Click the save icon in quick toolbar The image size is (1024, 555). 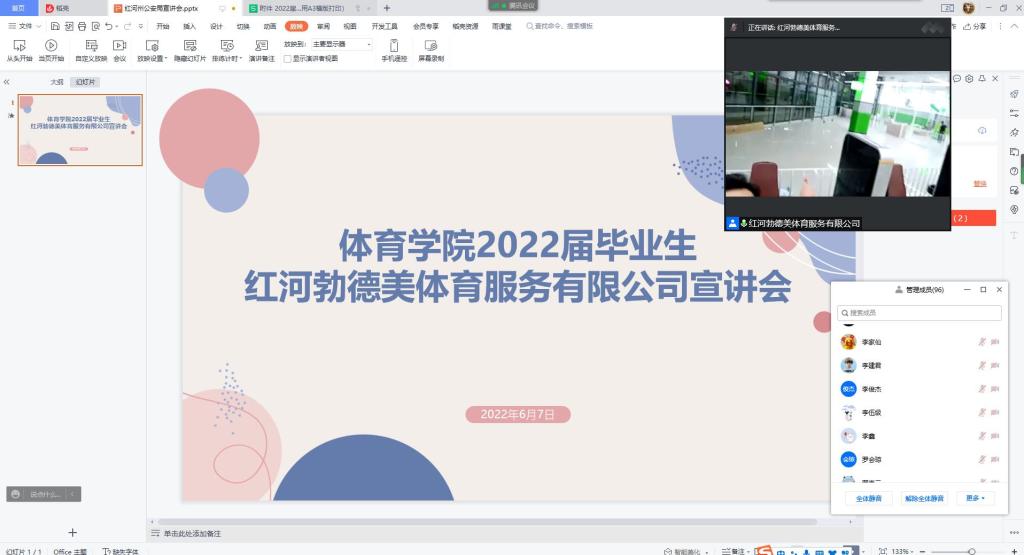point(55,26)
